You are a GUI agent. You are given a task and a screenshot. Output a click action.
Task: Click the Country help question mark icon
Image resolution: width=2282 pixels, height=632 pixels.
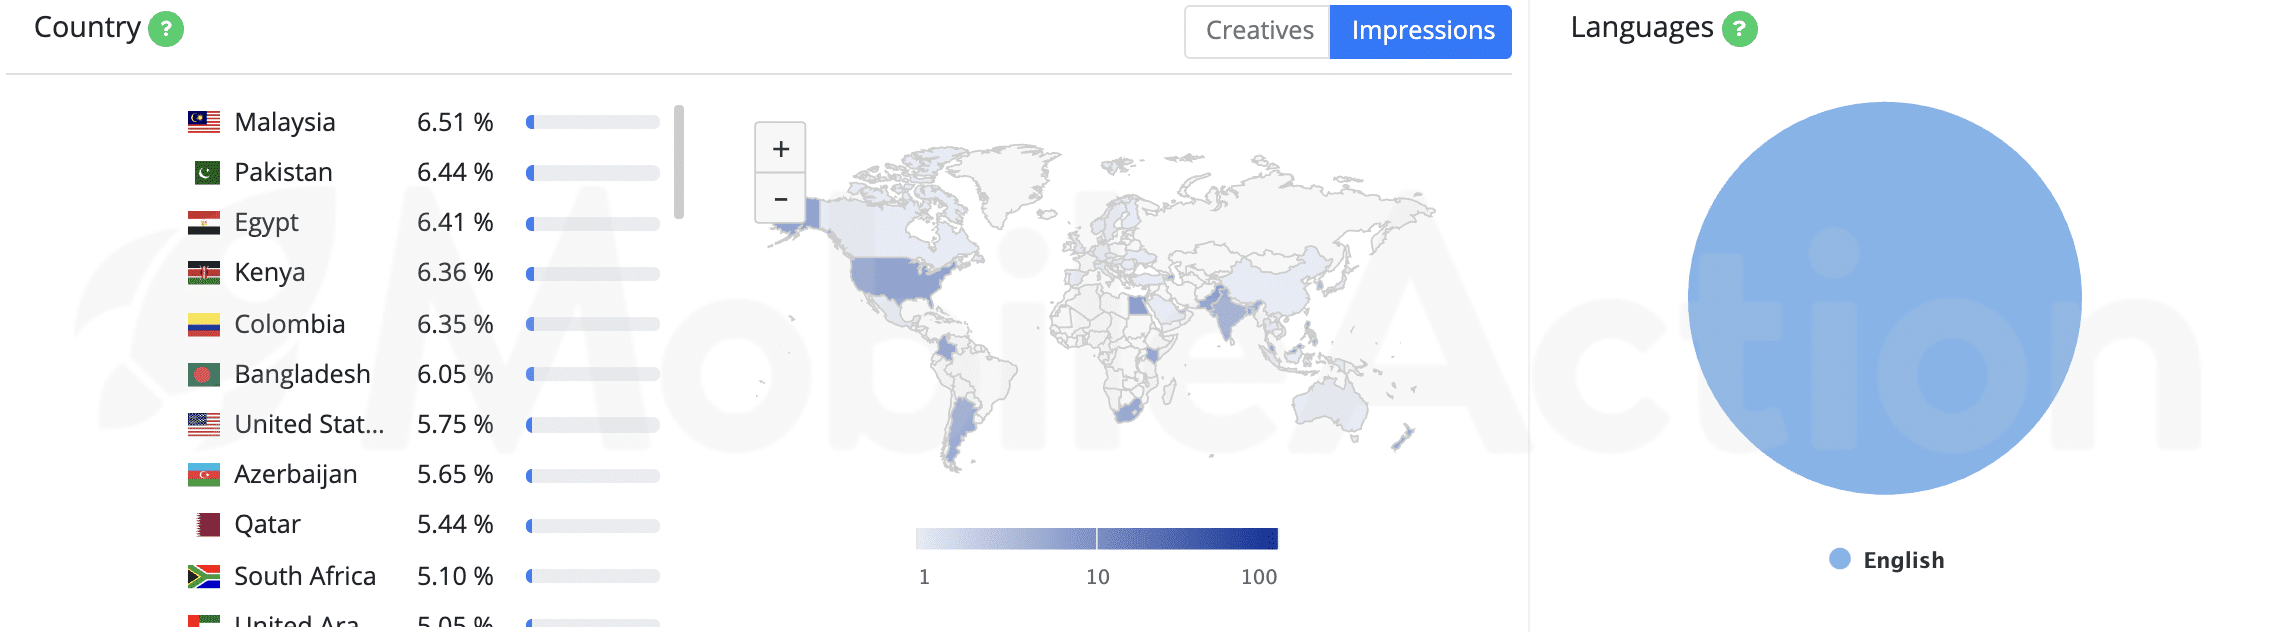(x=166, y=29)
